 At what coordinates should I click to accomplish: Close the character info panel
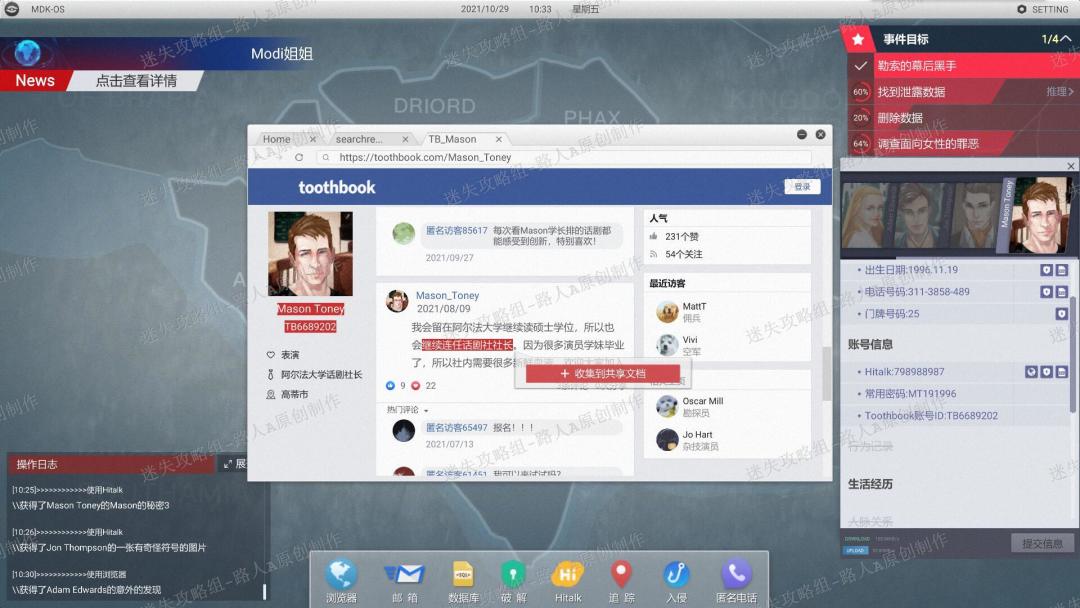pyautogui.click(x=1070, y=166)
